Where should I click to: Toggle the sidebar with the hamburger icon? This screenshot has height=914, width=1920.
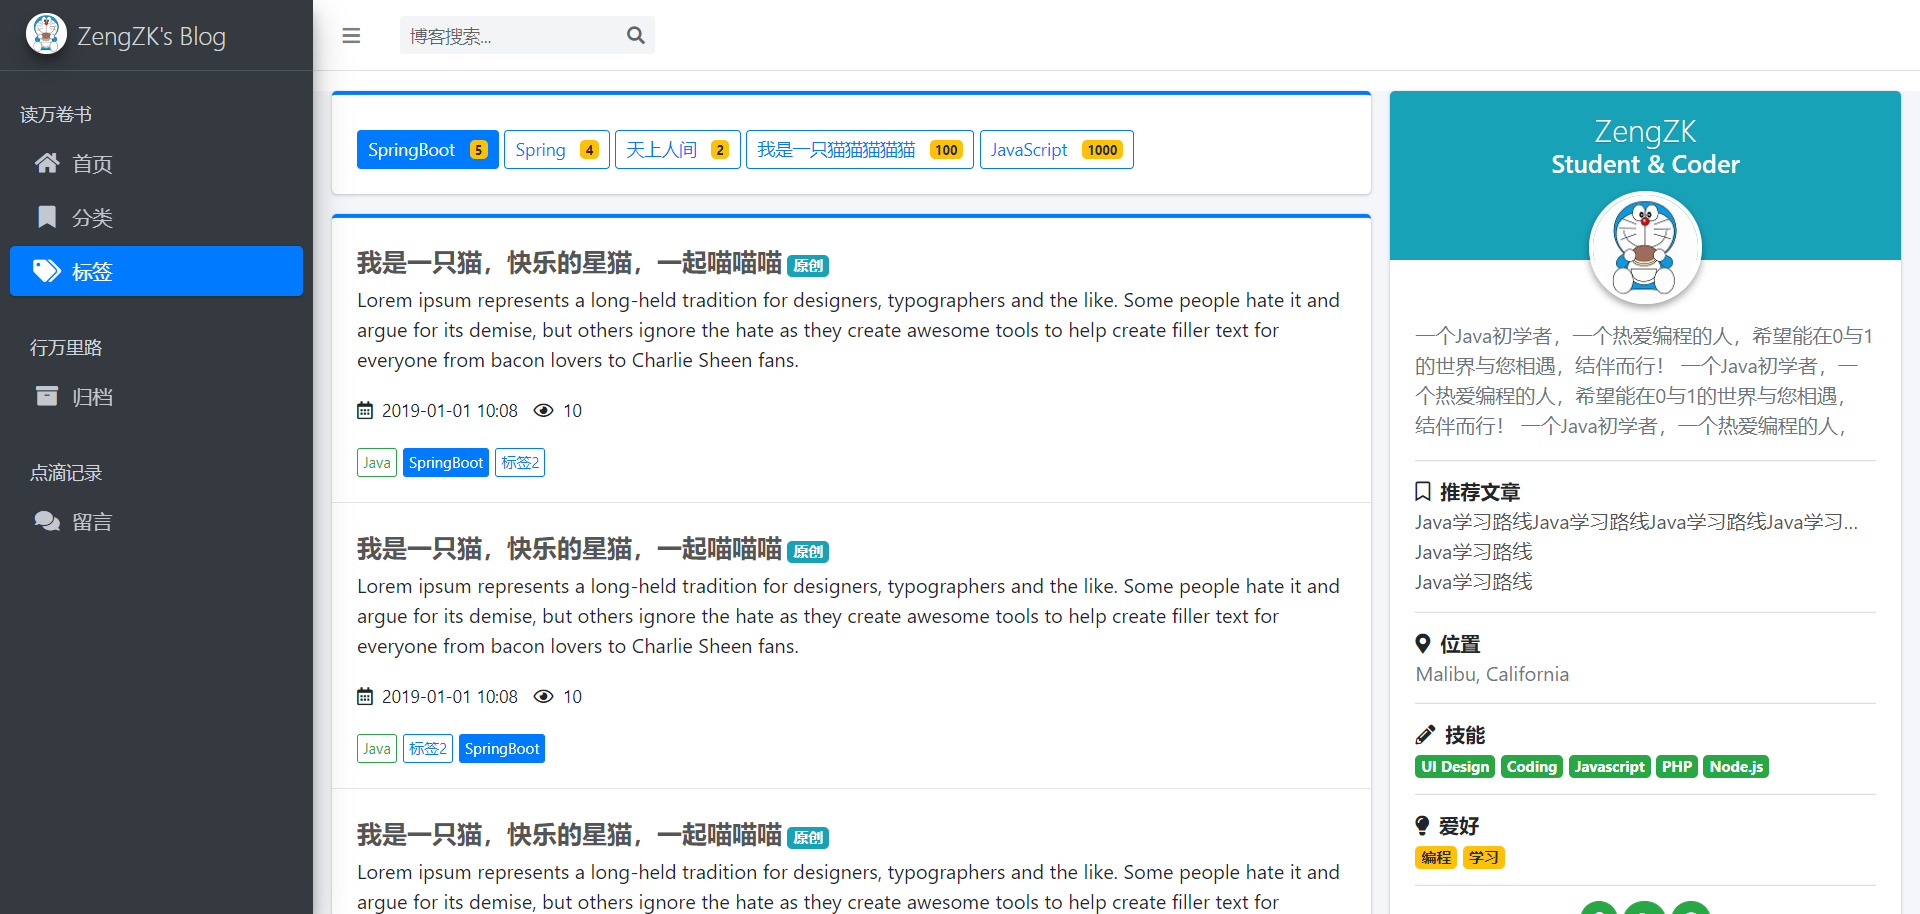click(x=351, y=36)
